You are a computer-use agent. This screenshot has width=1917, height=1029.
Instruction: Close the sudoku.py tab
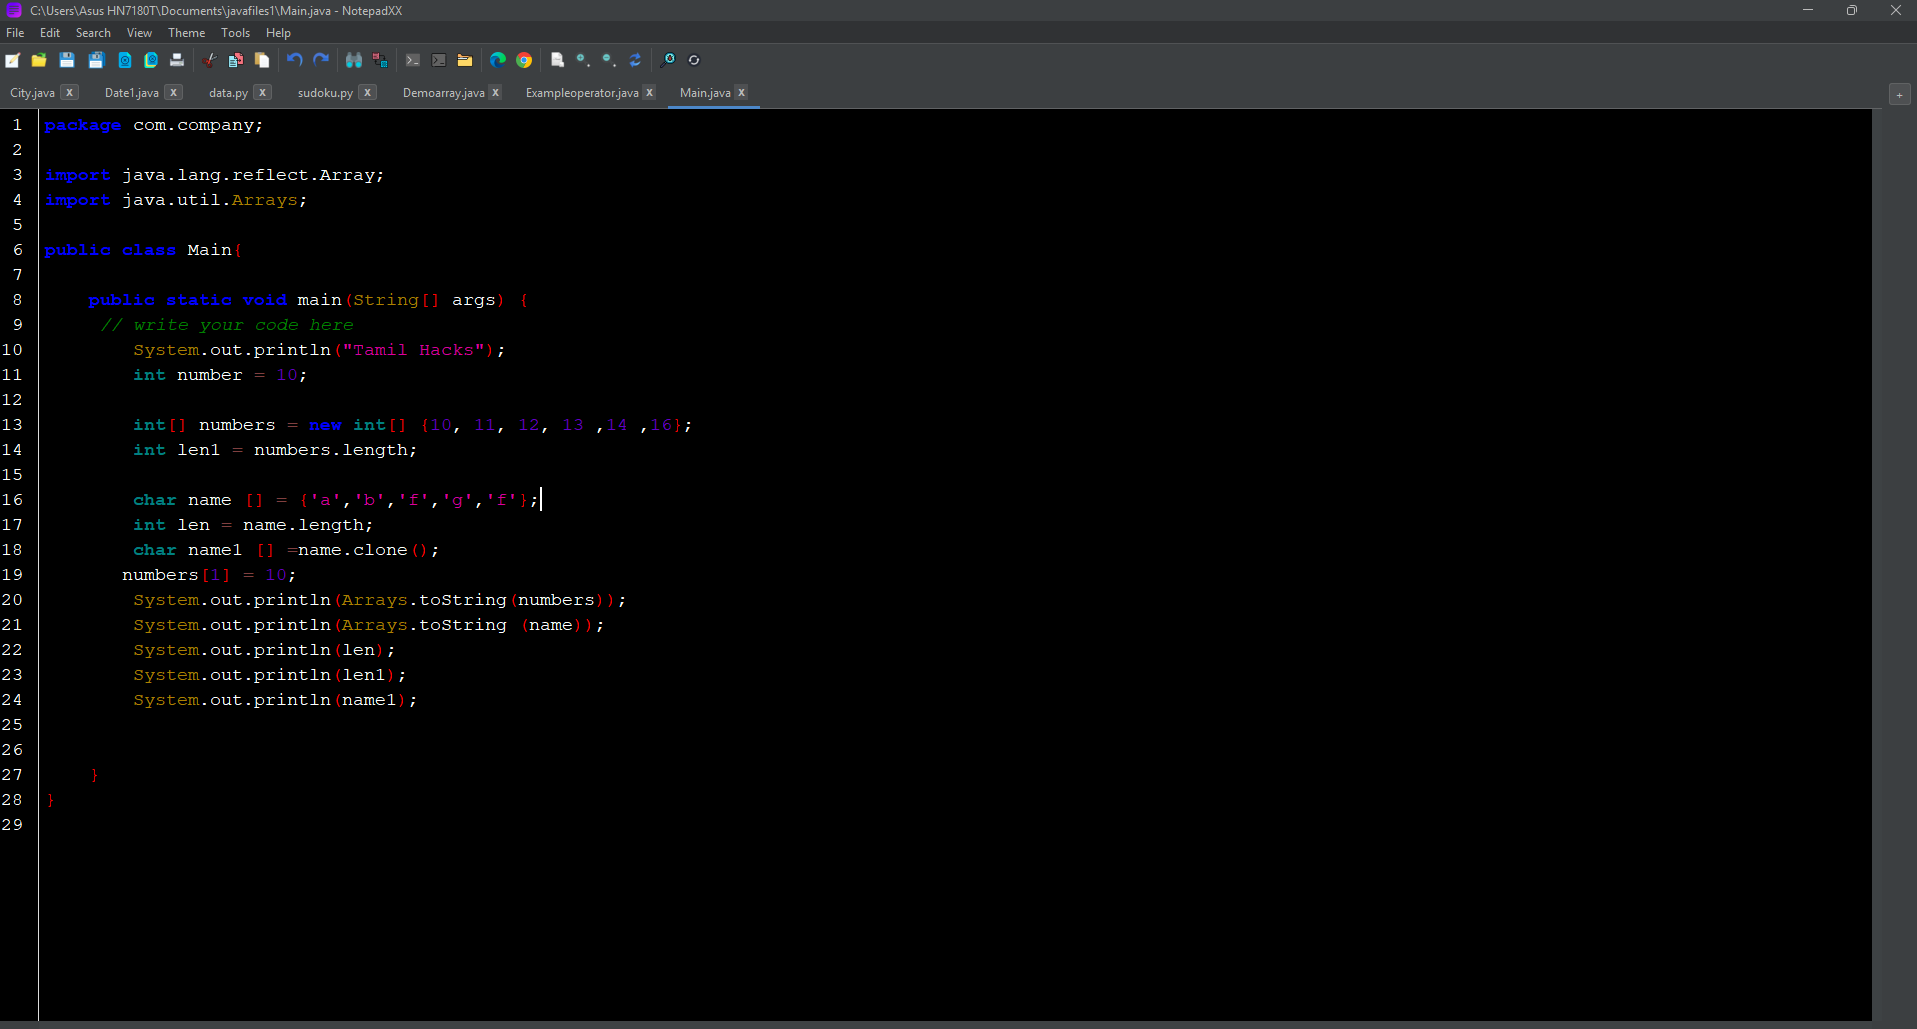368,92
